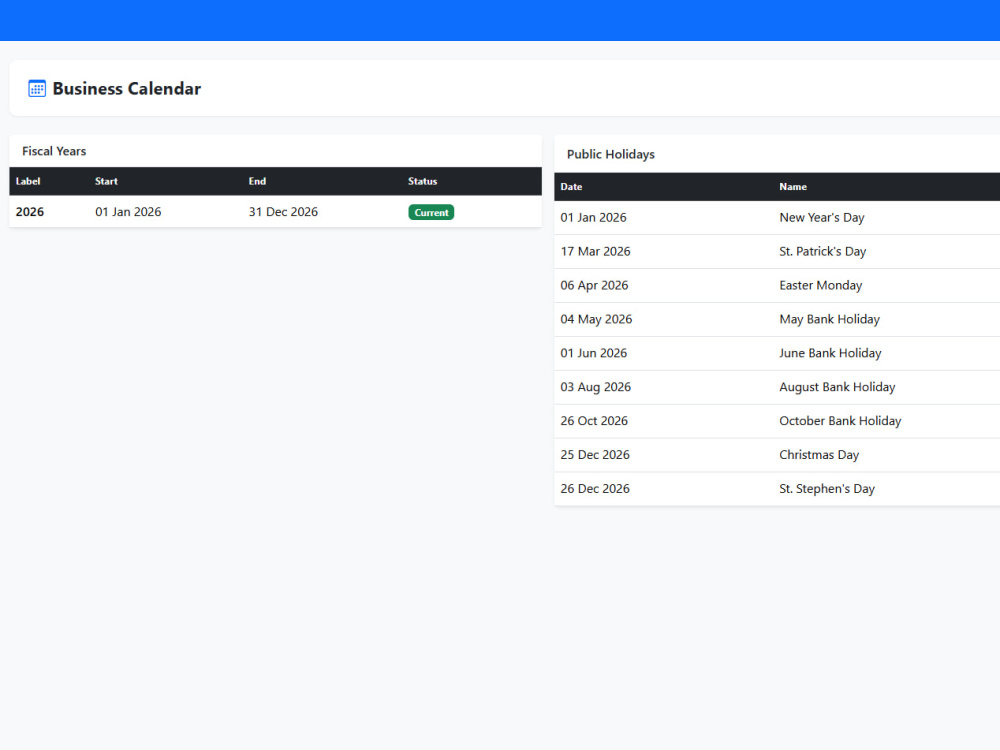1000x750 pixels.
Task: Click the 31 Dec 2026 end date
Action: click(283, 212)
